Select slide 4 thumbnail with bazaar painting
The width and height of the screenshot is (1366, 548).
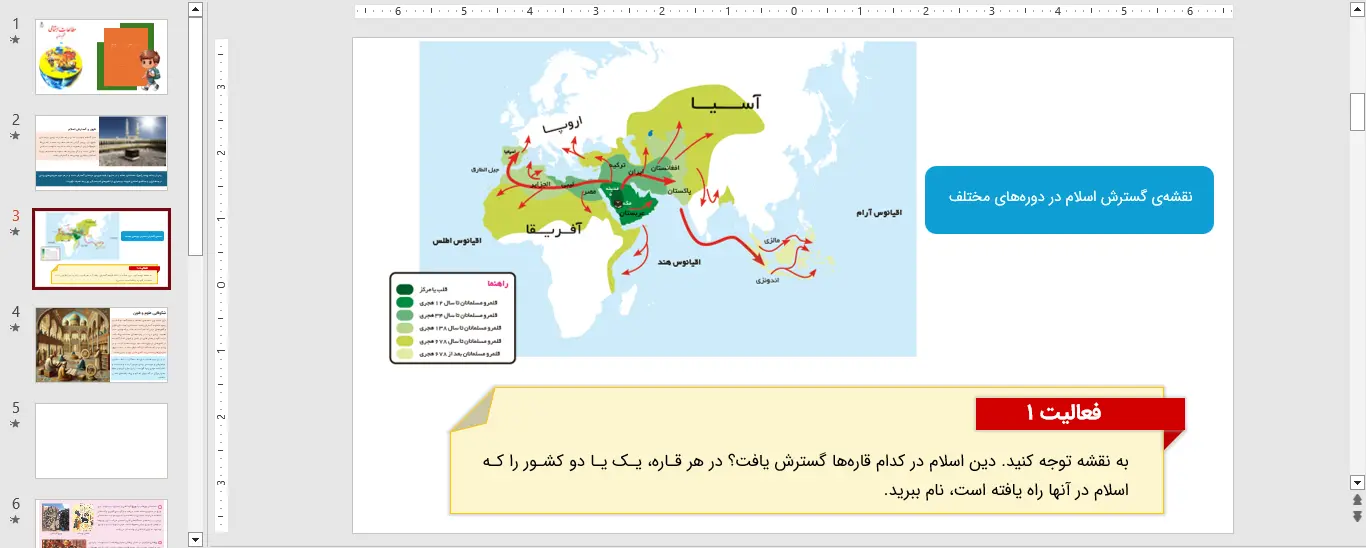click(101, 345)
